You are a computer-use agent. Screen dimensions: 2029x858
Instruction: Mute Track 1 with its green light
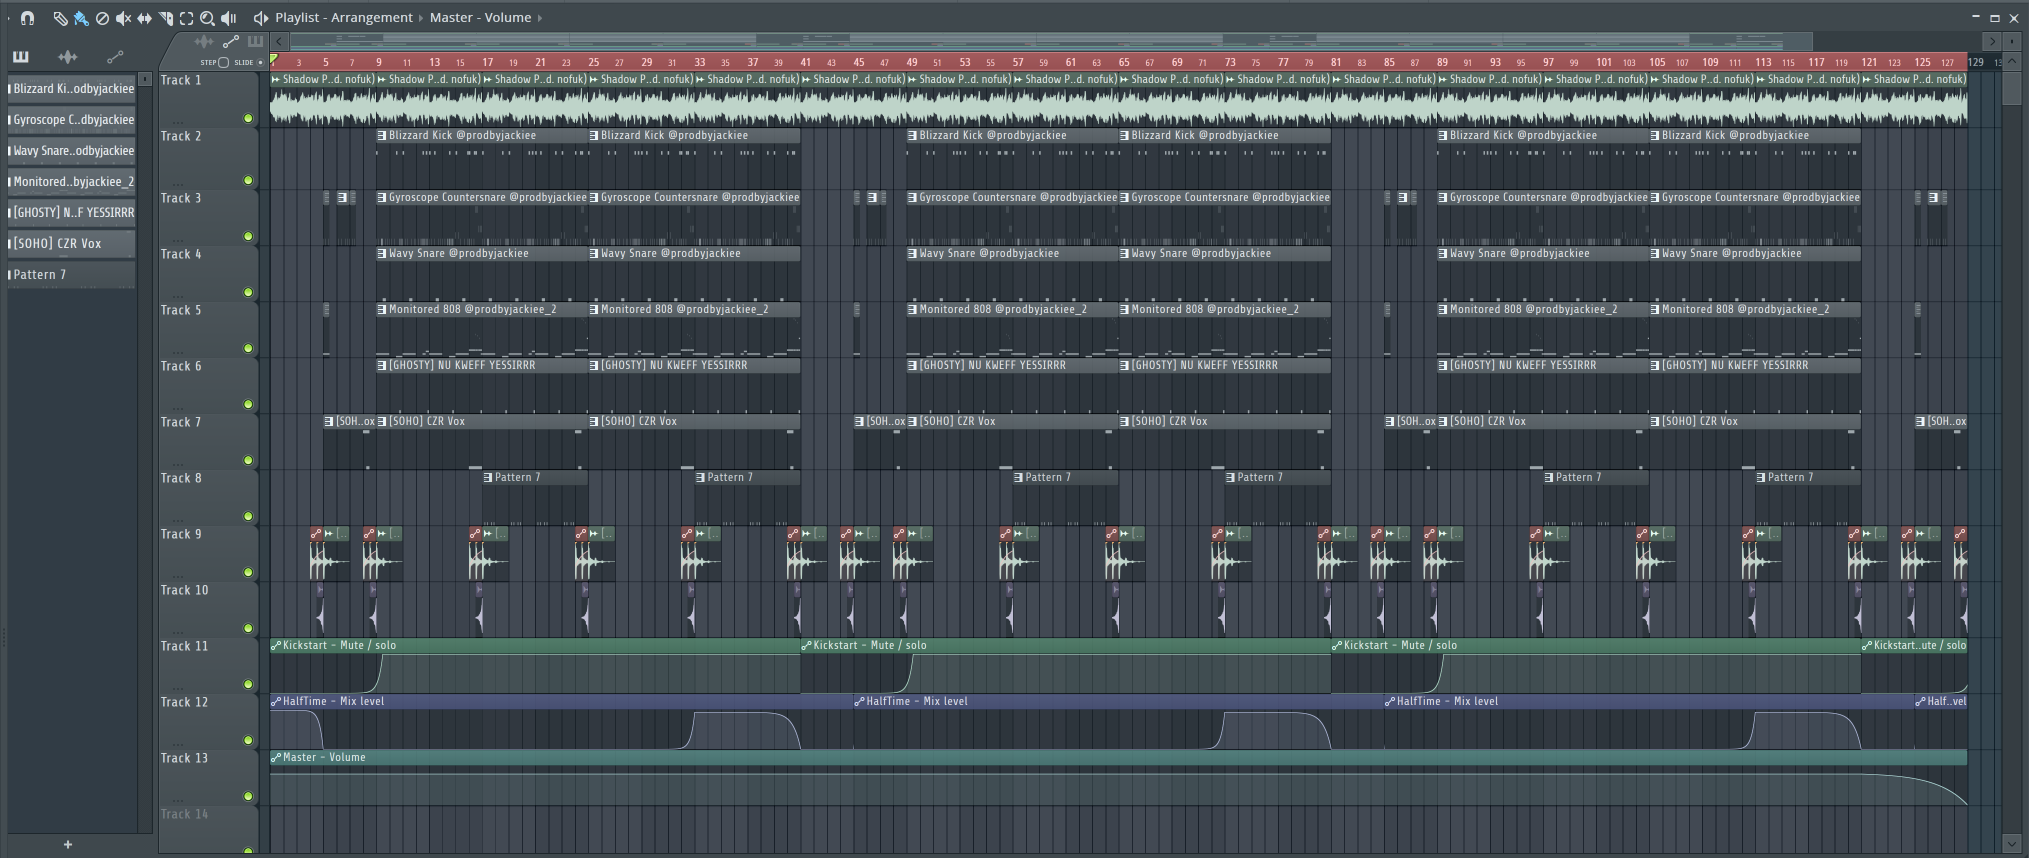coord(248,119)
